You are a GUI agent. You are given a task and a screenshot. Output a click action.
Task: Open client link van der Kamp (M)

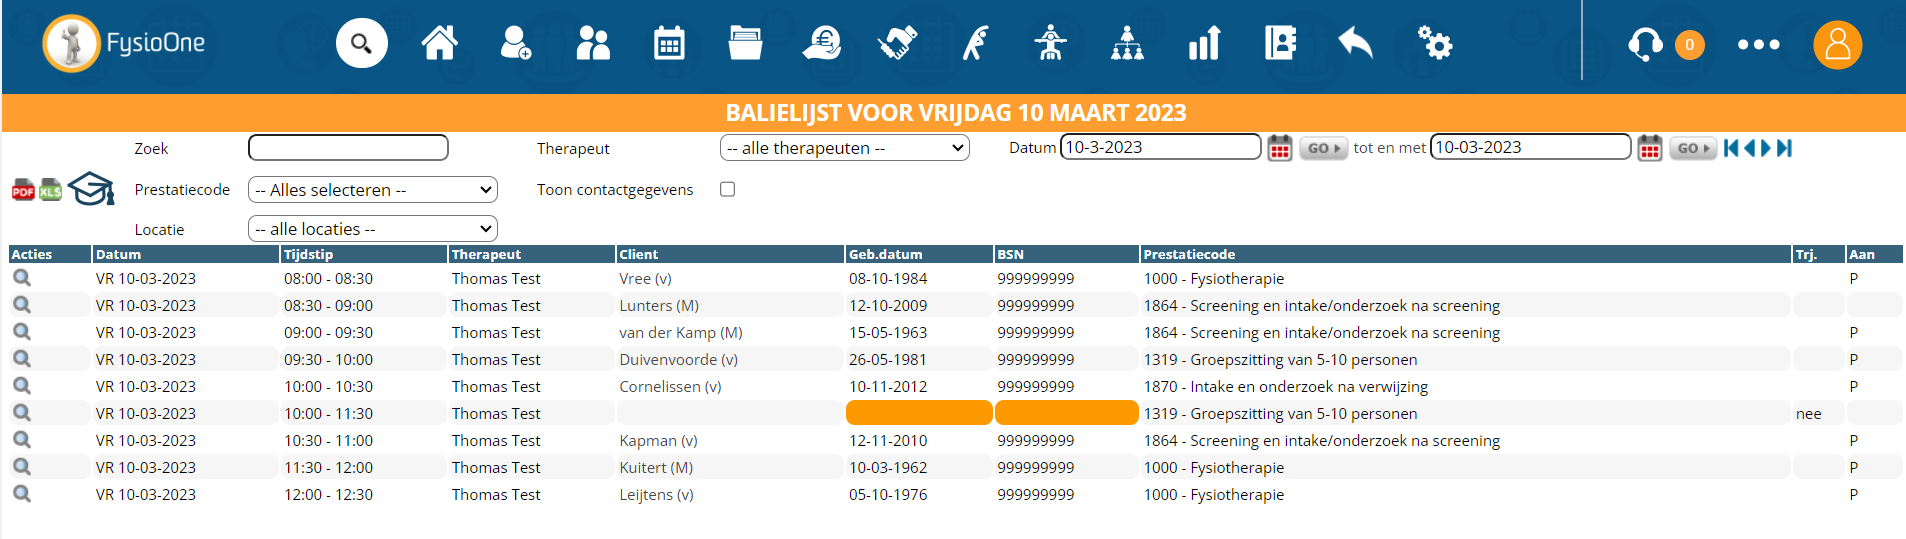click(680, 332)
